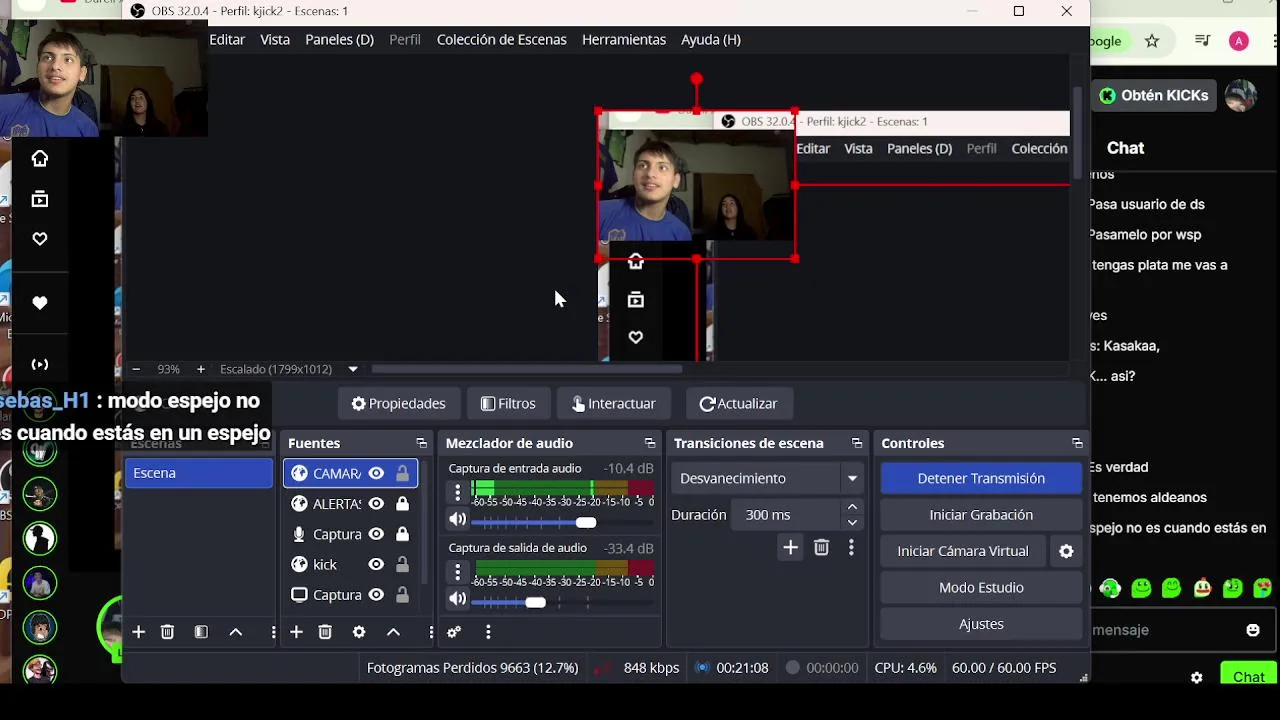Open the emoji picker in the chat message box
This screenshot has height=720, width=1280.
point(1253,630)
